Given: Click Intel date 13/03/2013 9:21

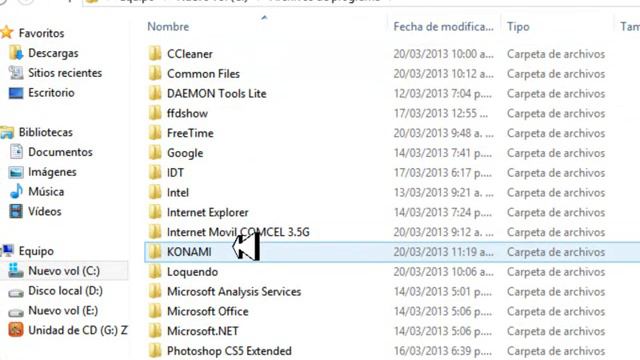Looking at the screenshot, I should 443,193.
